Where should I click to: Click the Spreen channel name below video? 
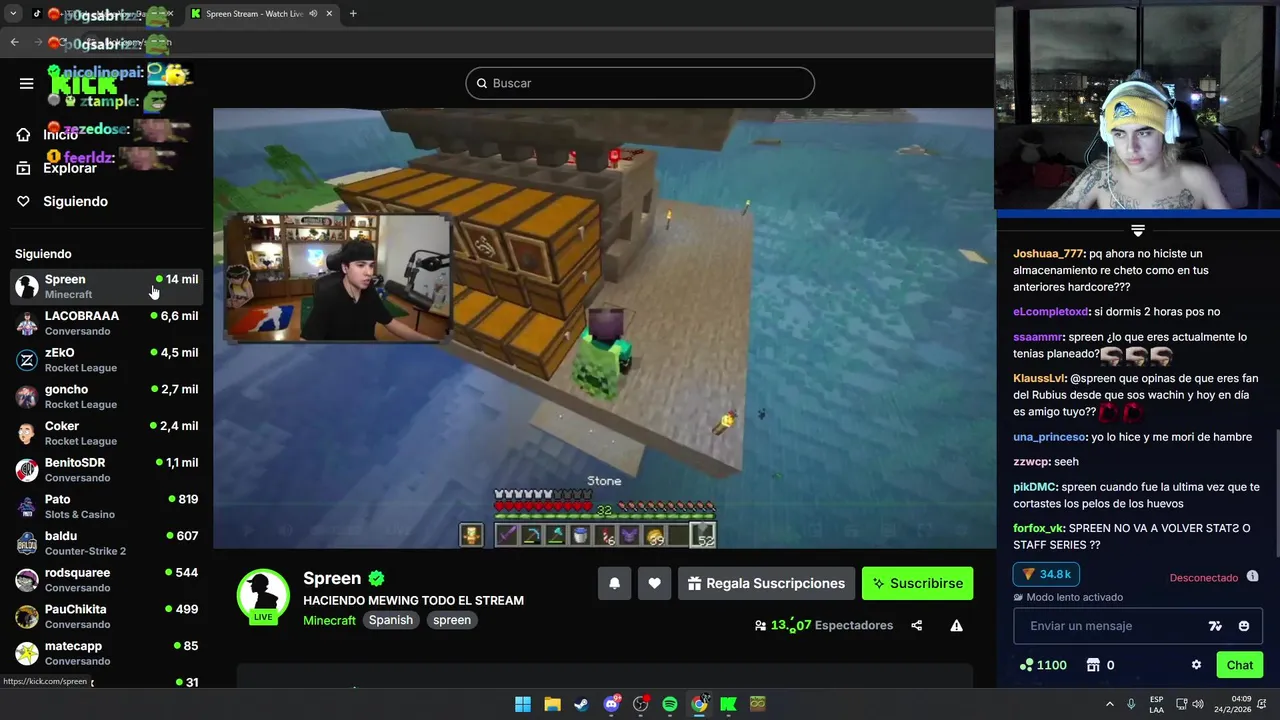pos(332,578)
